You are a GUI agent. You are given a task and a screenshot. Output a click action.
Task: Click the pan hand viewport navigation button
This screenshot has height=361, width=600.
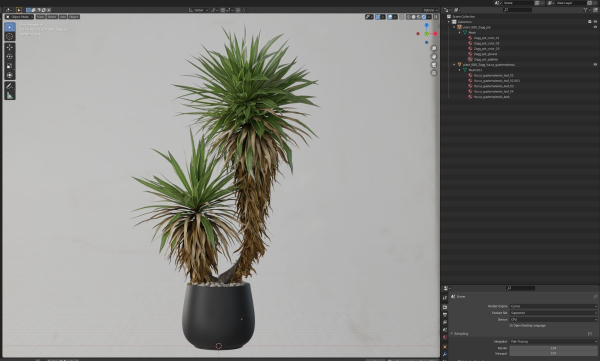pos(434,56)
